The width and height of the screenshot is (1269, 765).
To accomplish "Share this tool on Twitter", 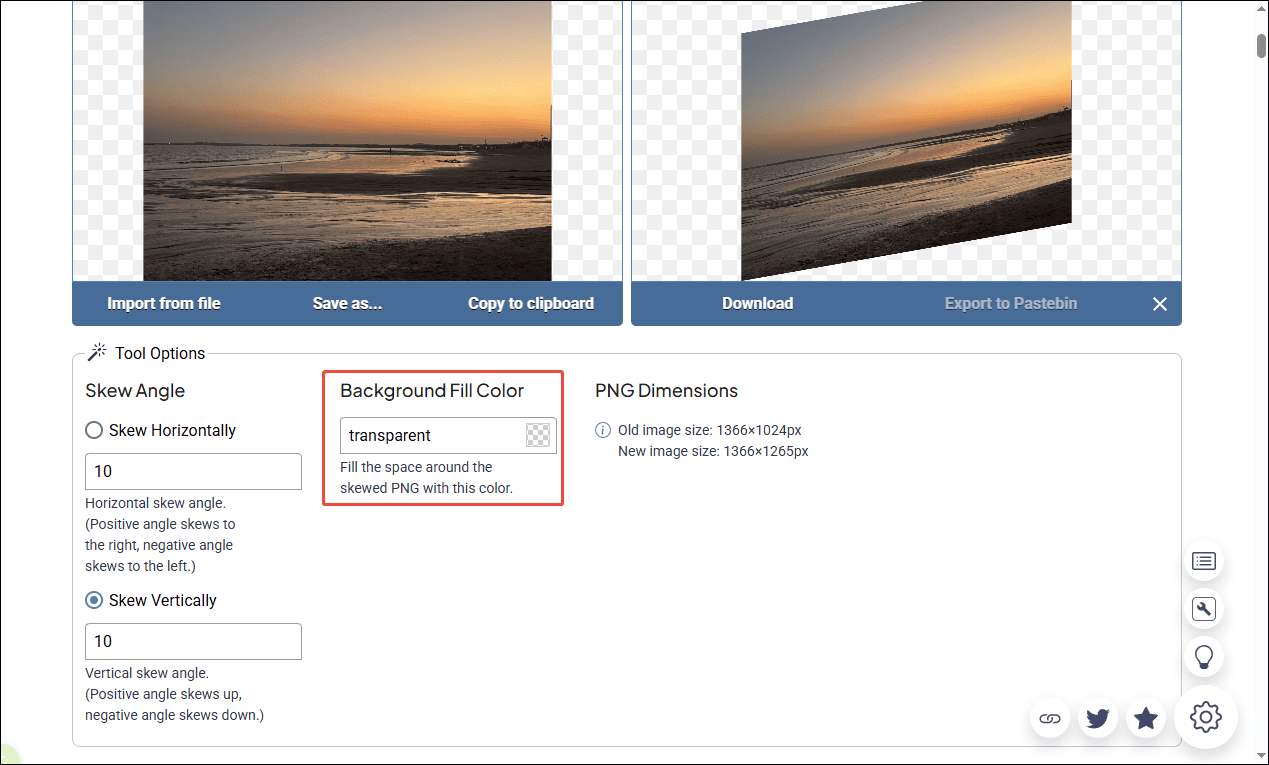I will point(1097,717).
